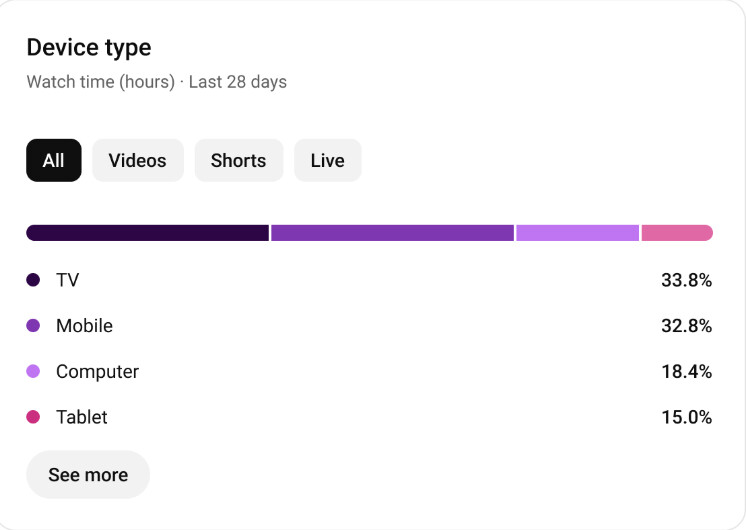Select the All filter chip

tap(54, 161)
